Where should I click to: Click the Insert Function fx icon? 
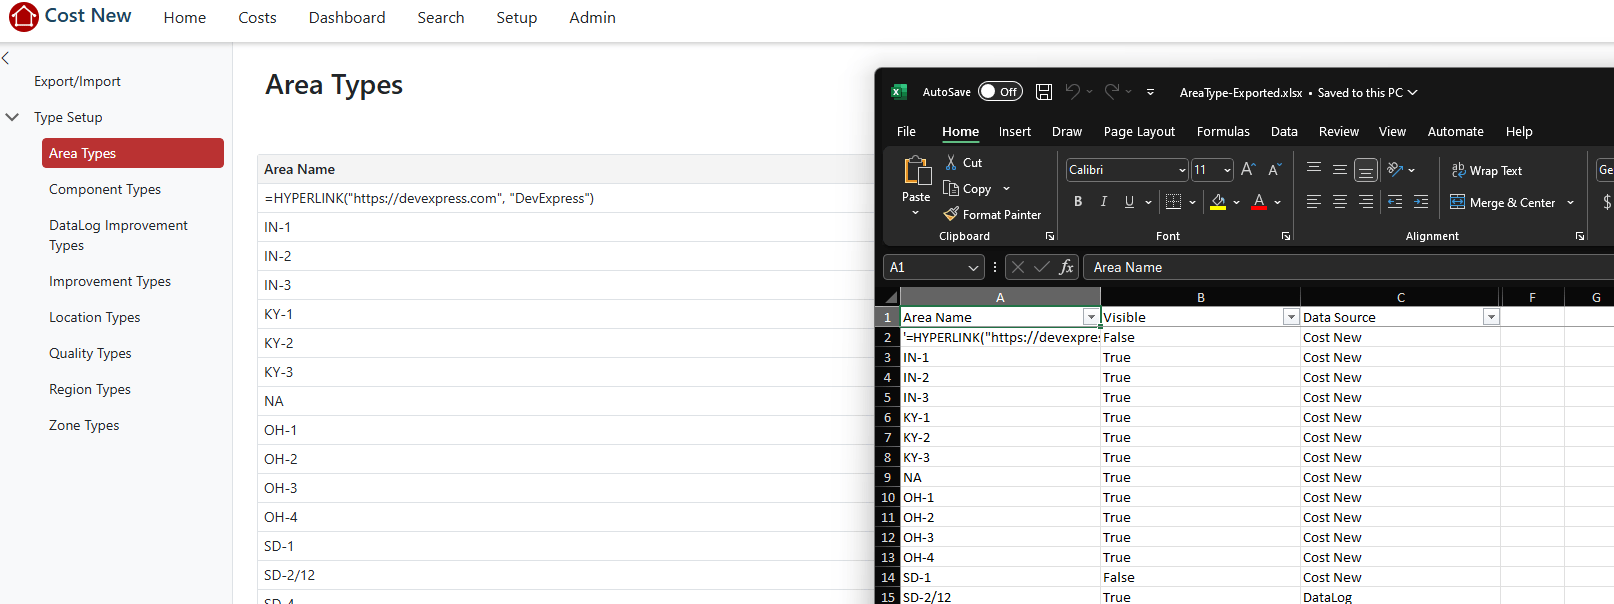point(1066,267)
